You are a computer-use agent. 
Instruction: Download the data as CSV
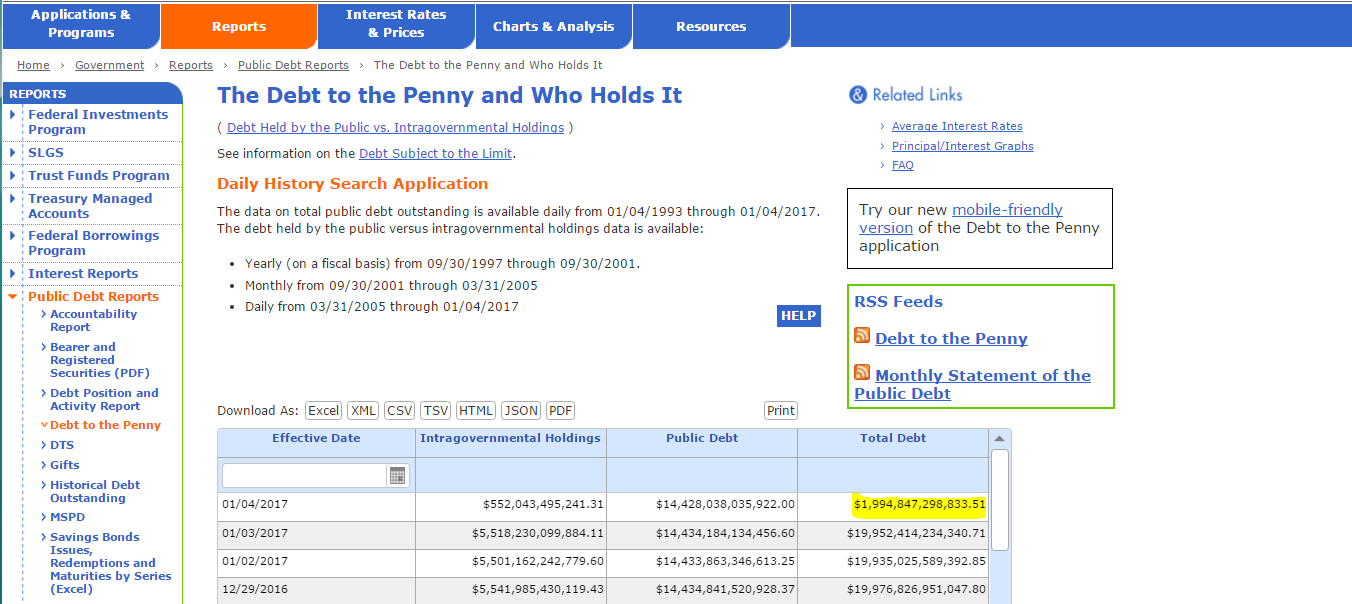[400, 411]
